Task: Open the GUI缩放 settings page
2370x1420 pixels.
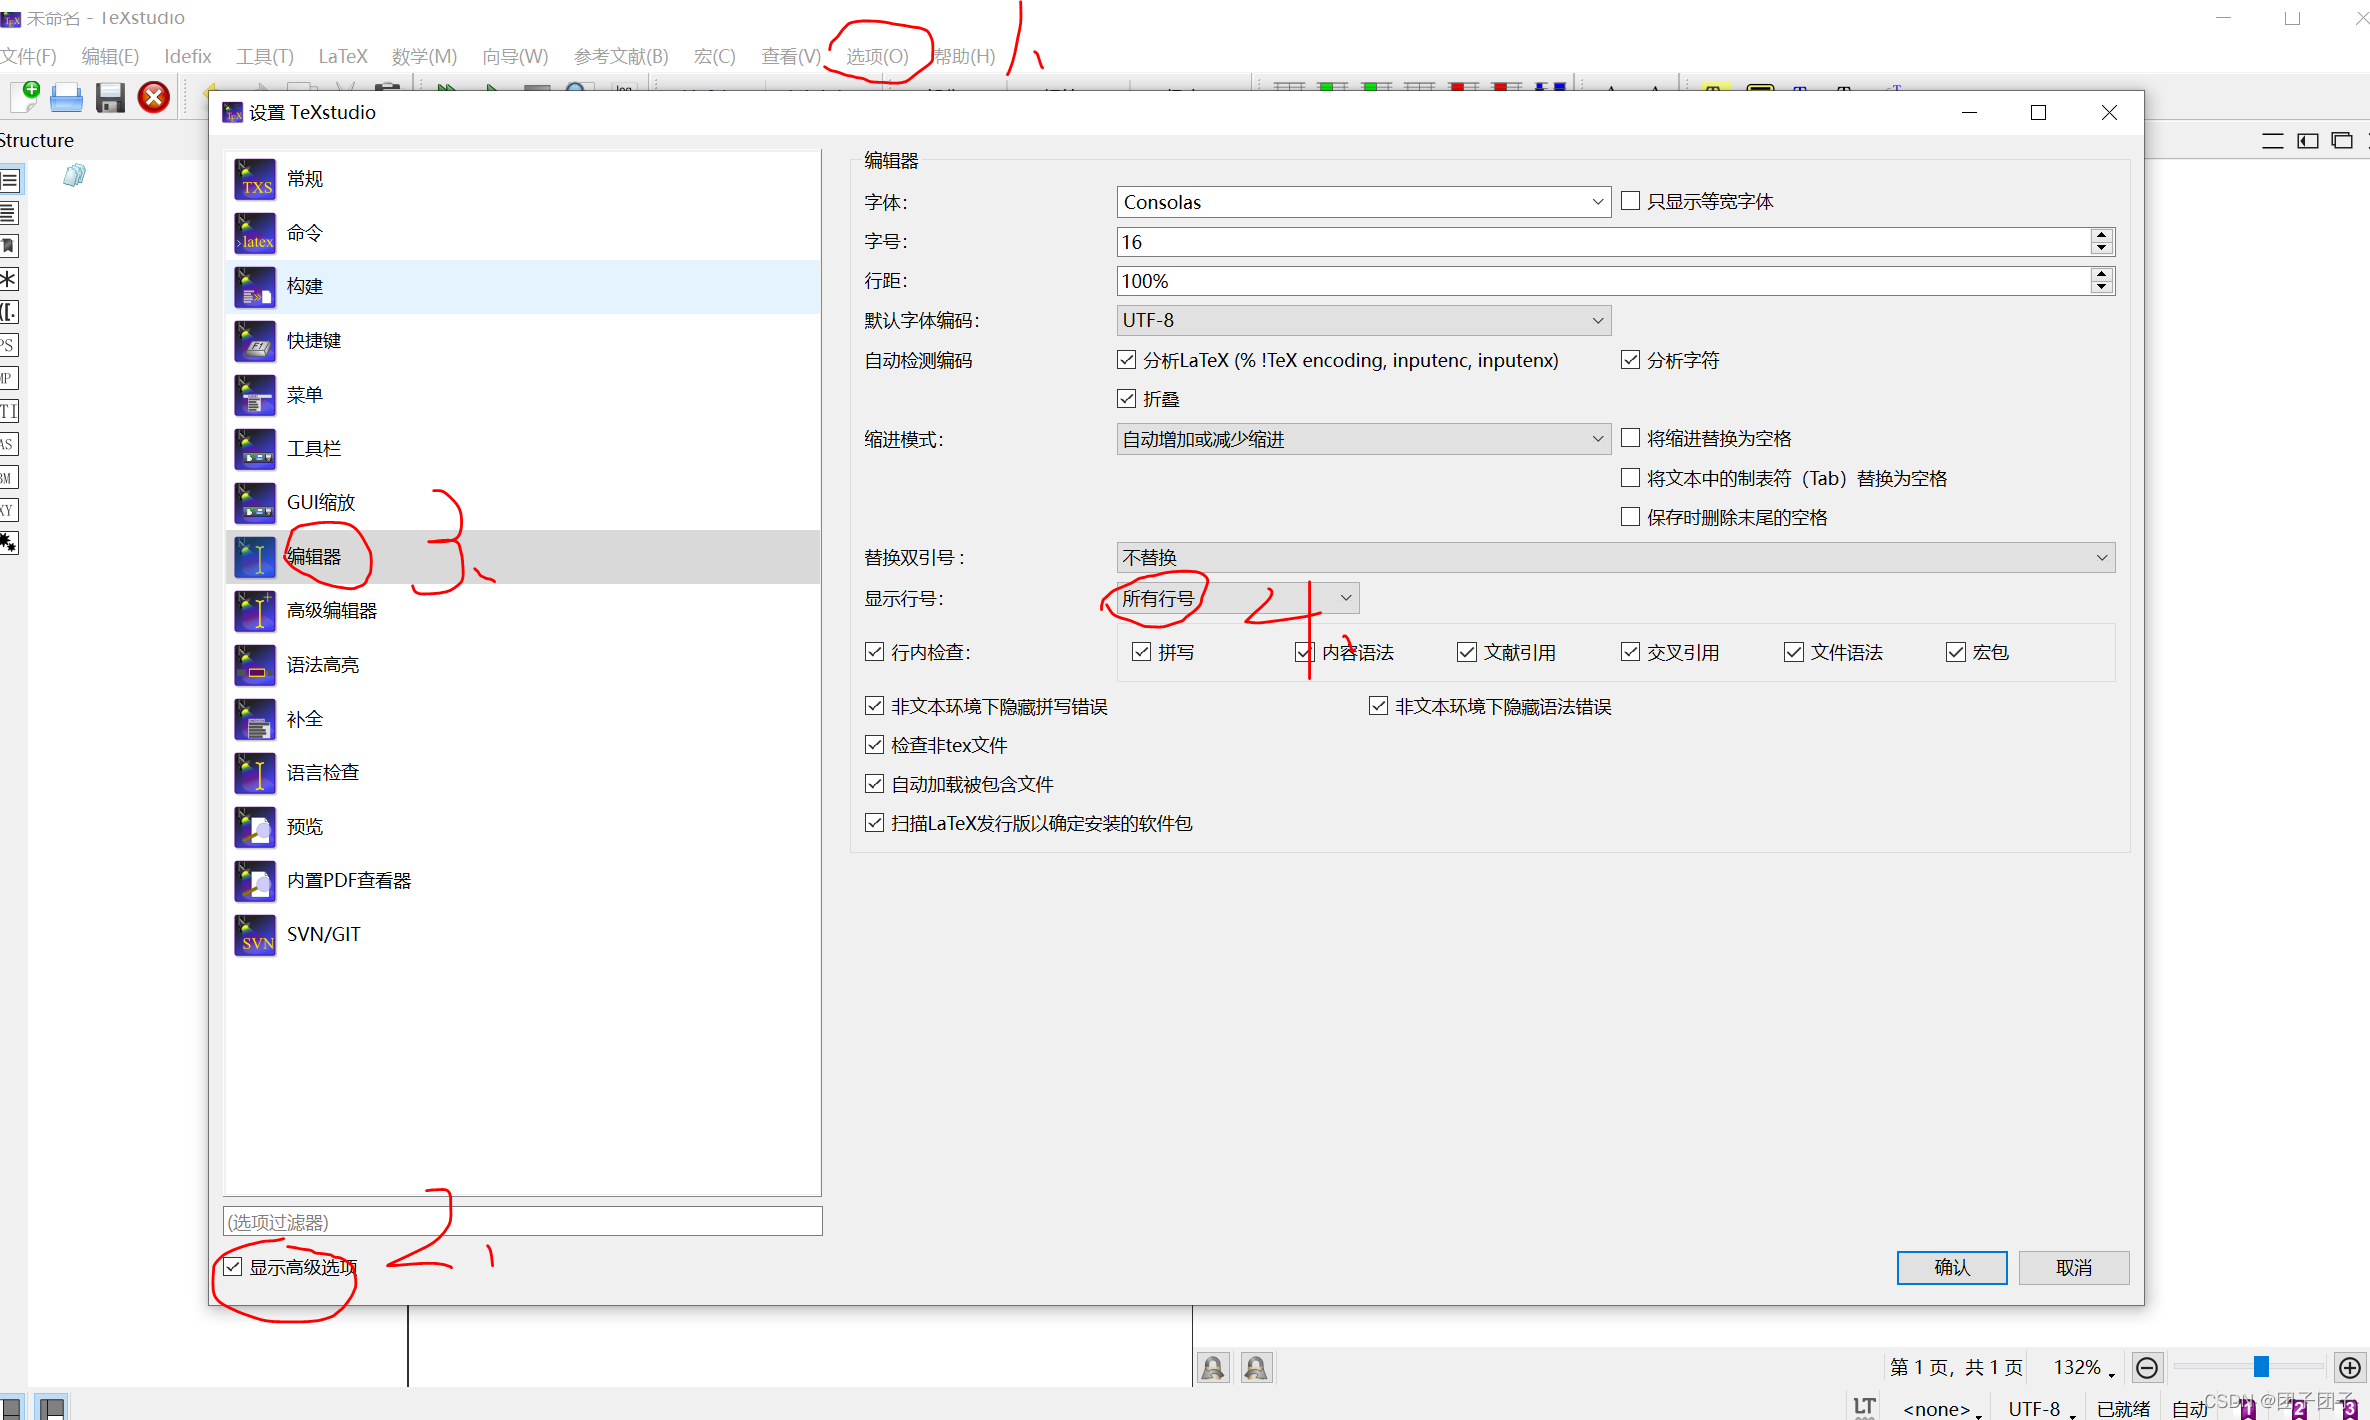Action: pos(522,503)
